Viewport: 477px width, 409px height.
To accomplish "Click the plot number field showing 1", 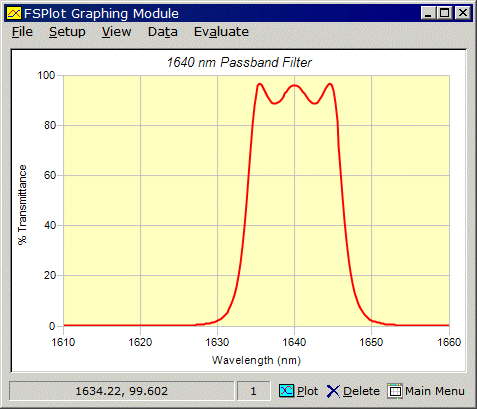I will coord(253,391).
